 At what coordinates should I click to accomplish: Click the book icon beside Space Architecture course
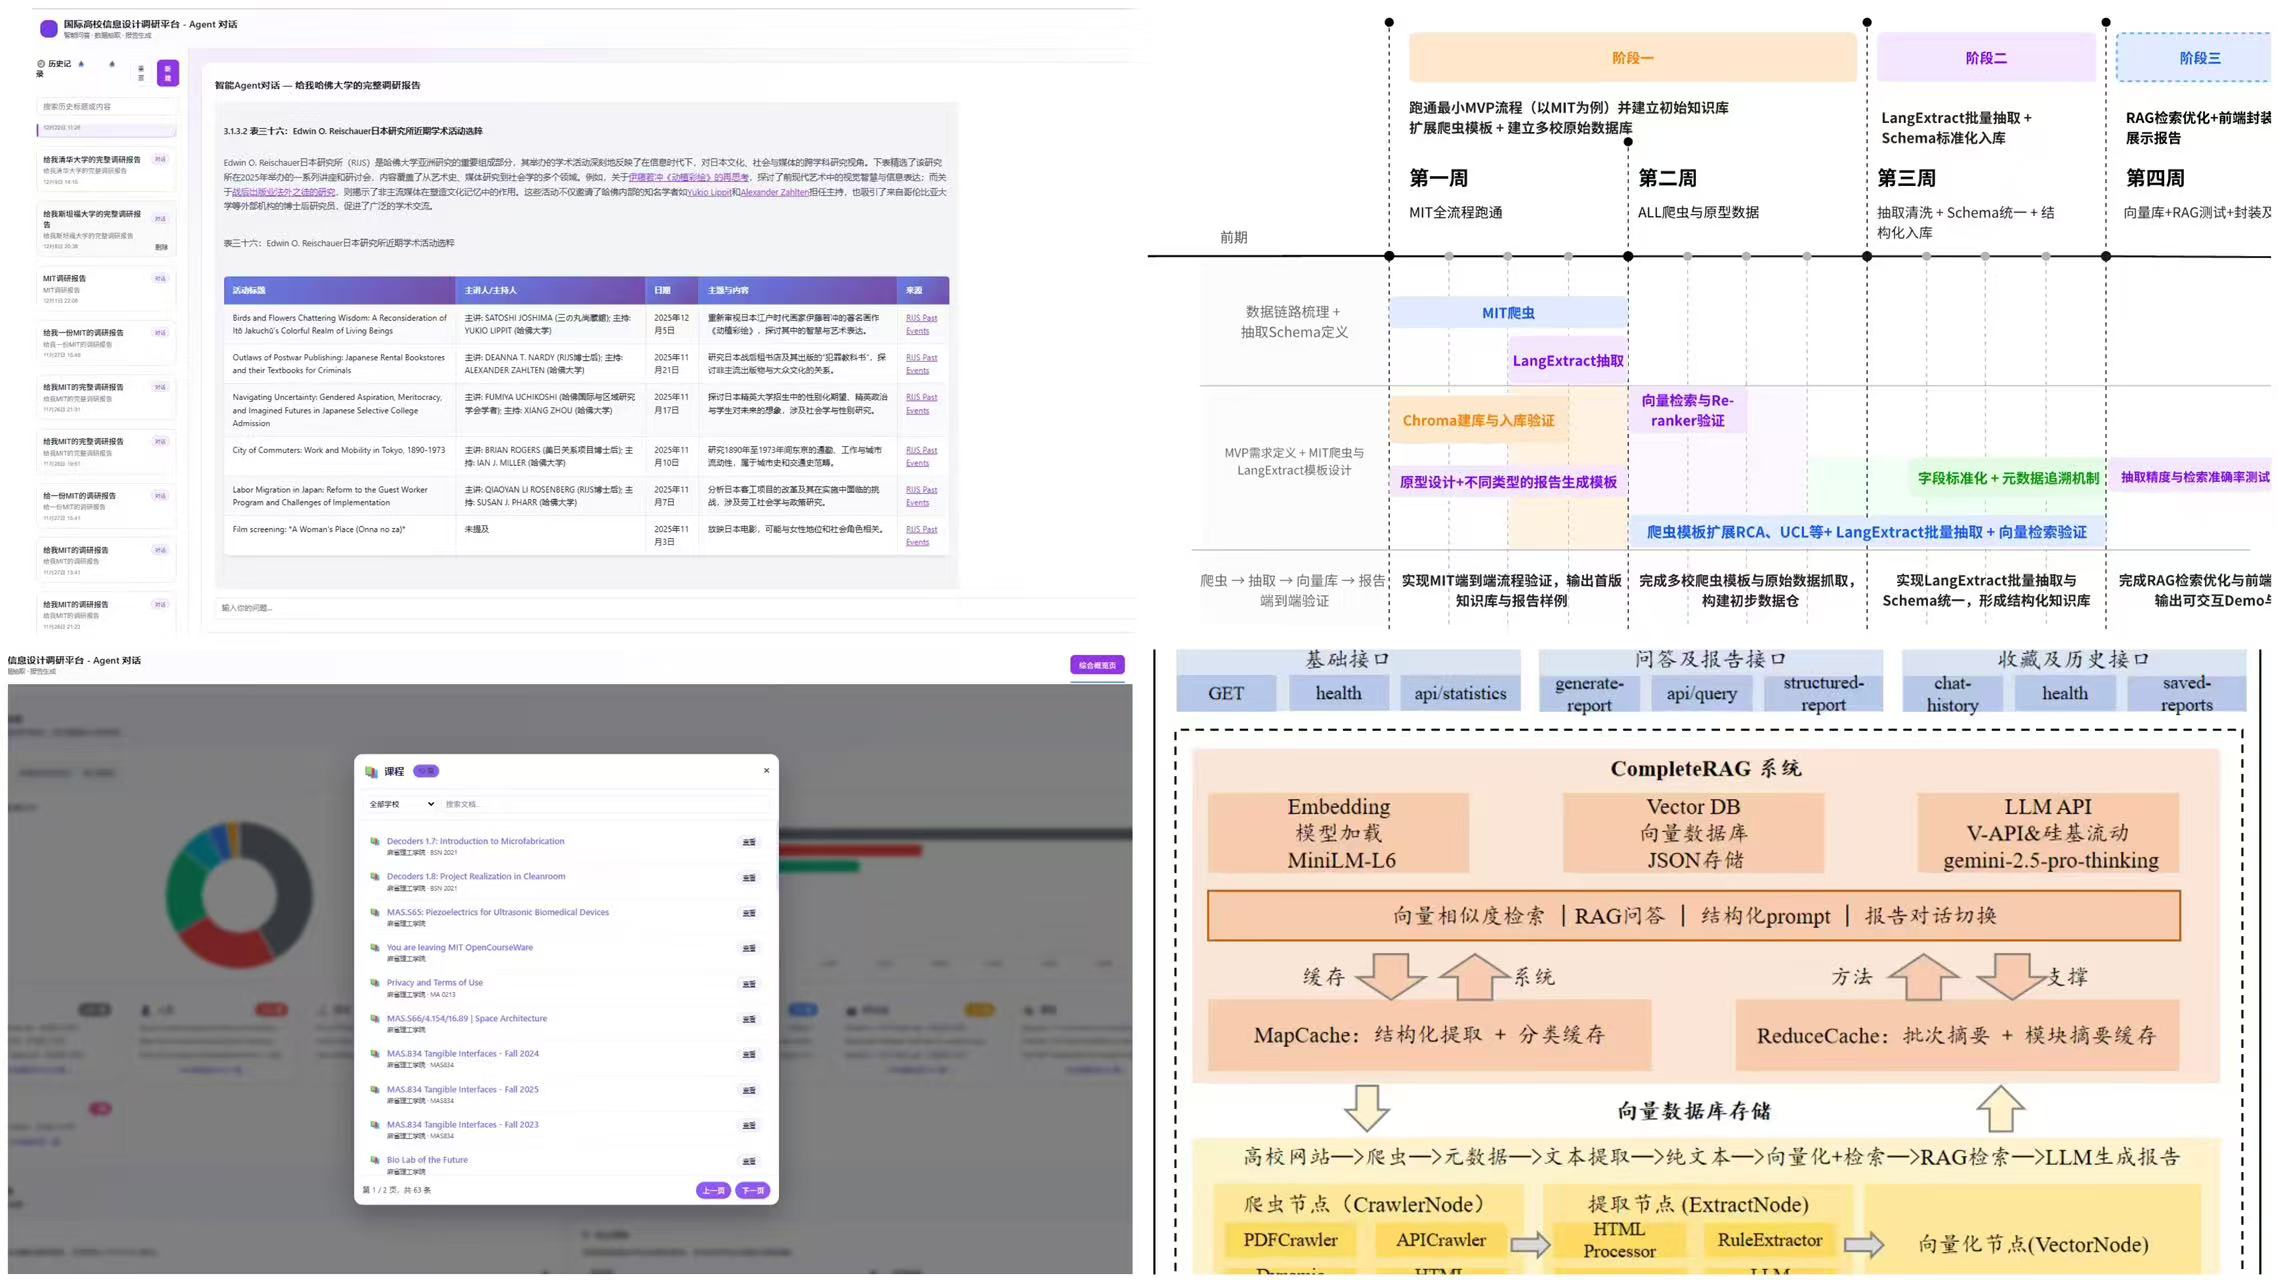pos(375,1019)
